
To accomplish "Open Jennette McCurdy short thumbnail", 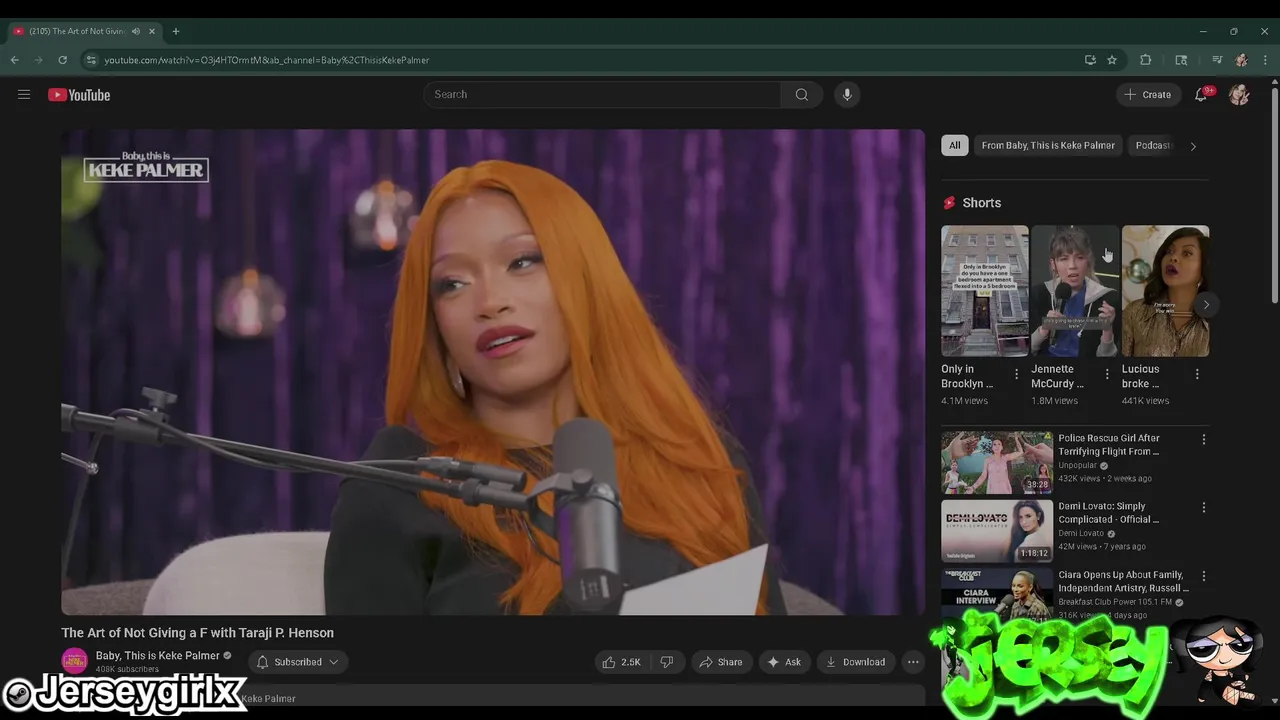I will (x=1075, y=291).
